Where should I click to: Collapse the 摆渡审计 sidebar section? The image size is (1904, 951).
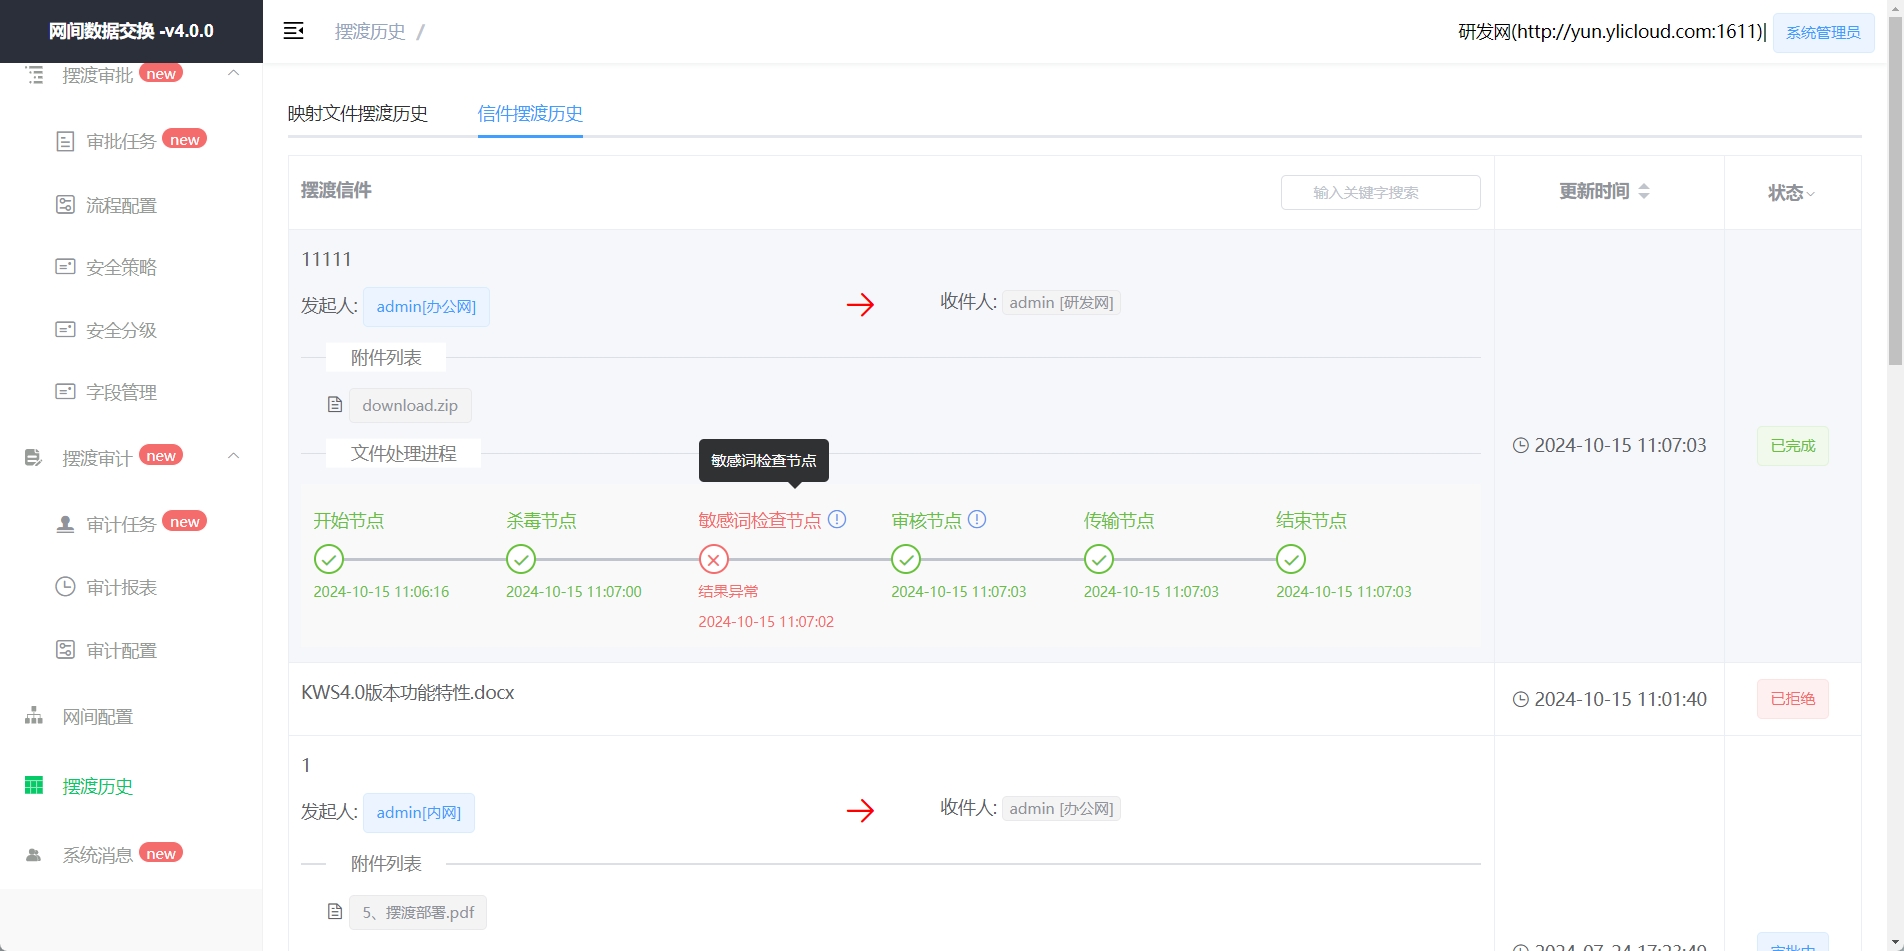(x=233, y=457)
